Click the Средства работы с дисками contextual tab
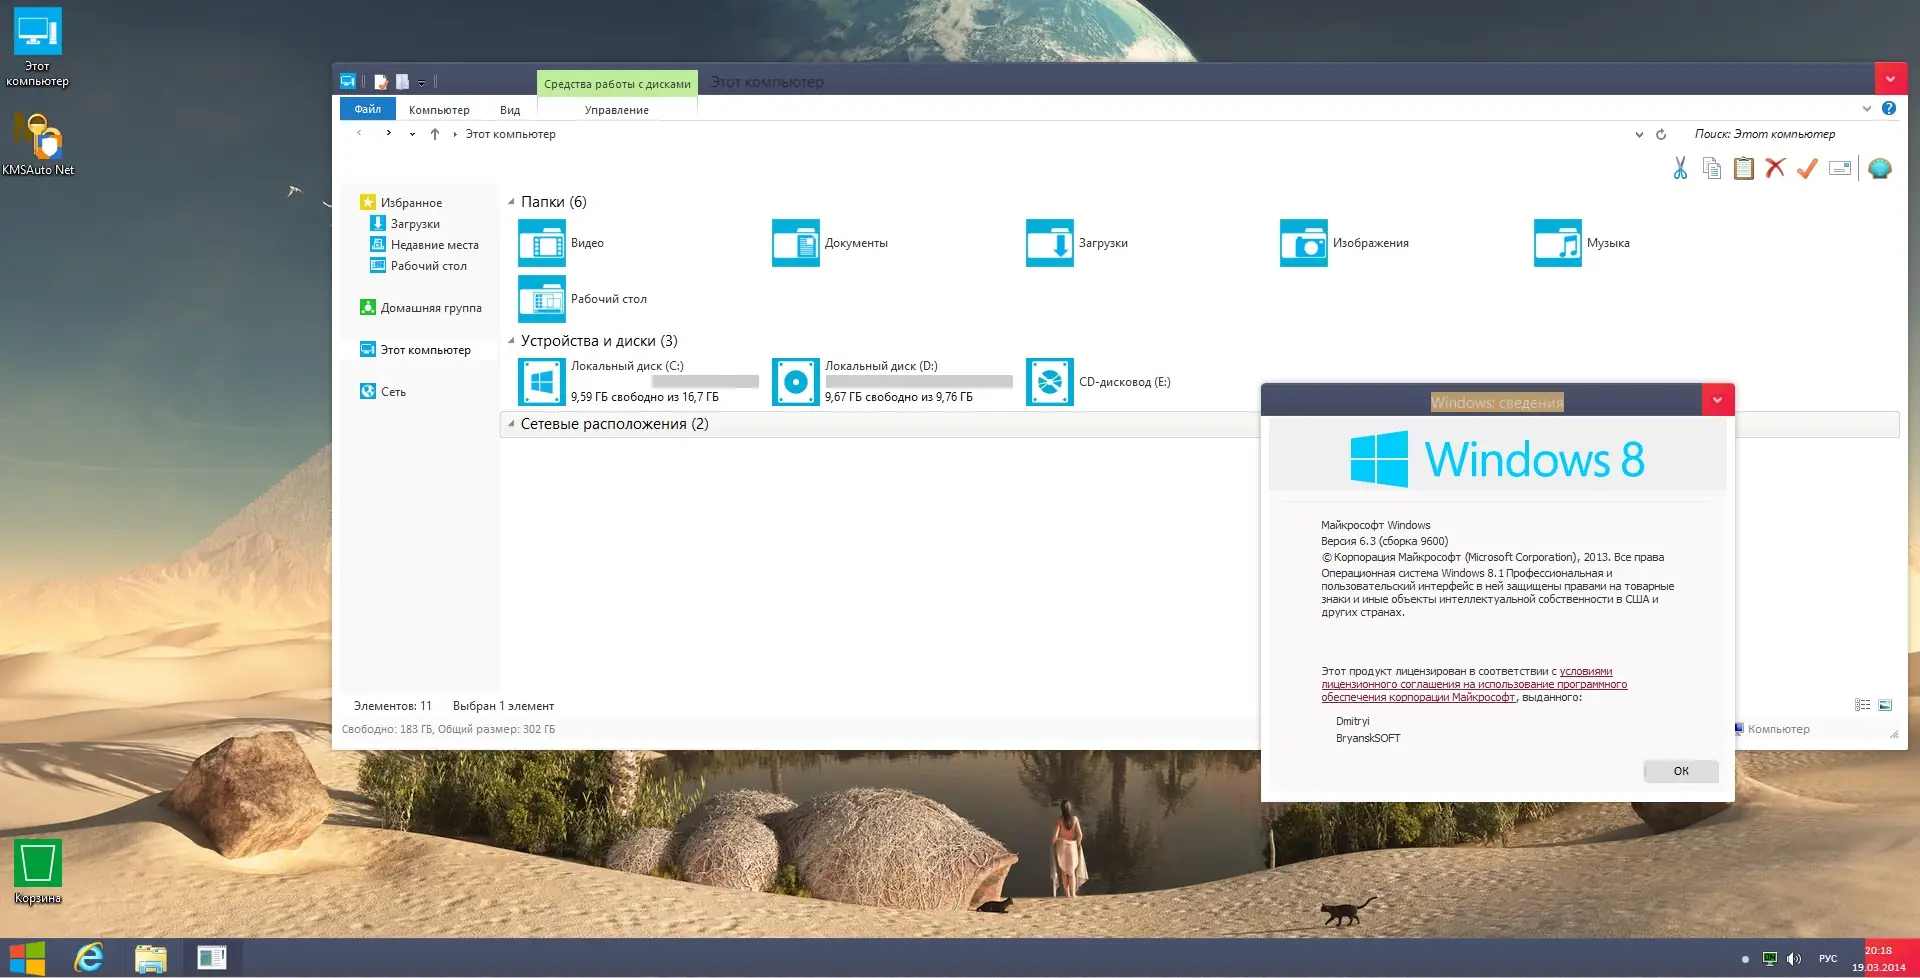The height and width of the screenshot is (978, 1920). [617, 84]
